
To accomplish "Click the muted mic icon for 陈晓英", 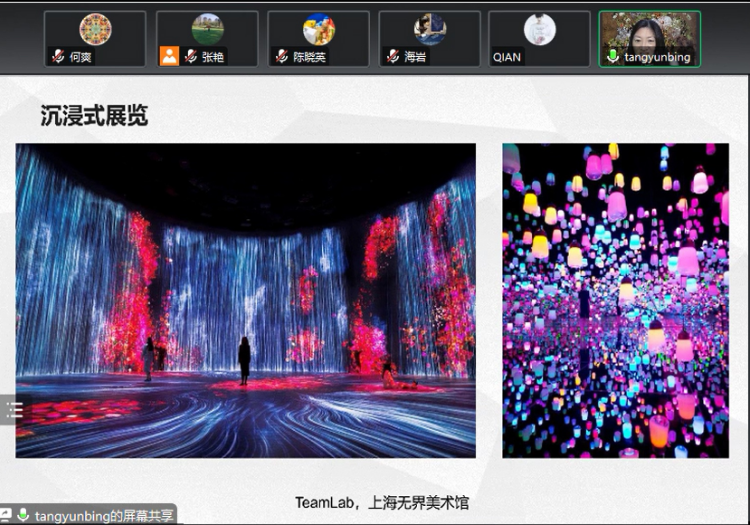I will coord(281,57).
